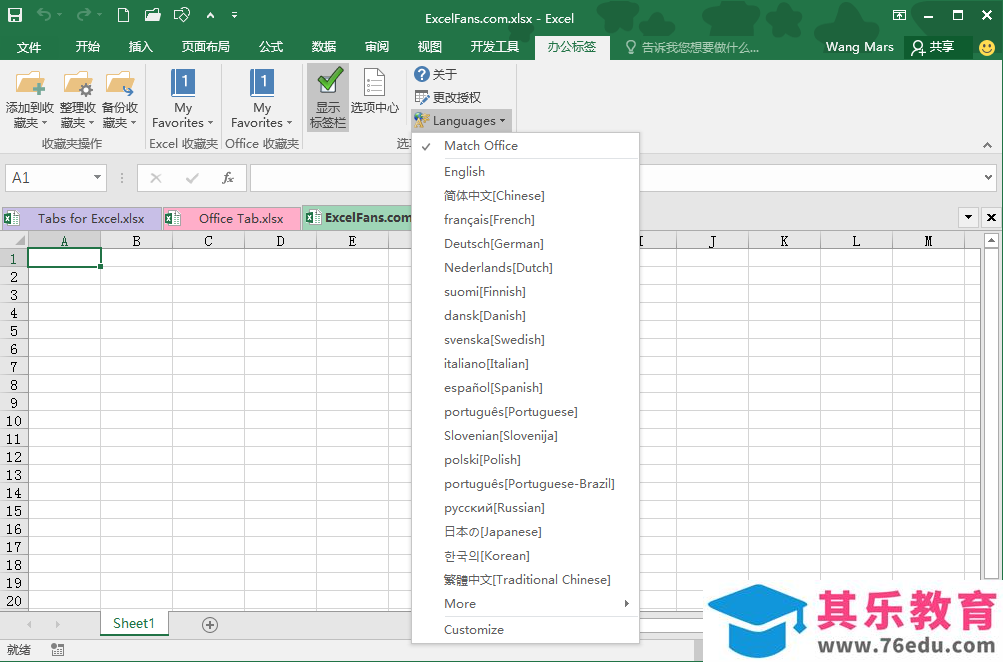Image resolution: width=1003 pixels, height=662 pixels.
Task: Click column header B
Action: (136, 241)
